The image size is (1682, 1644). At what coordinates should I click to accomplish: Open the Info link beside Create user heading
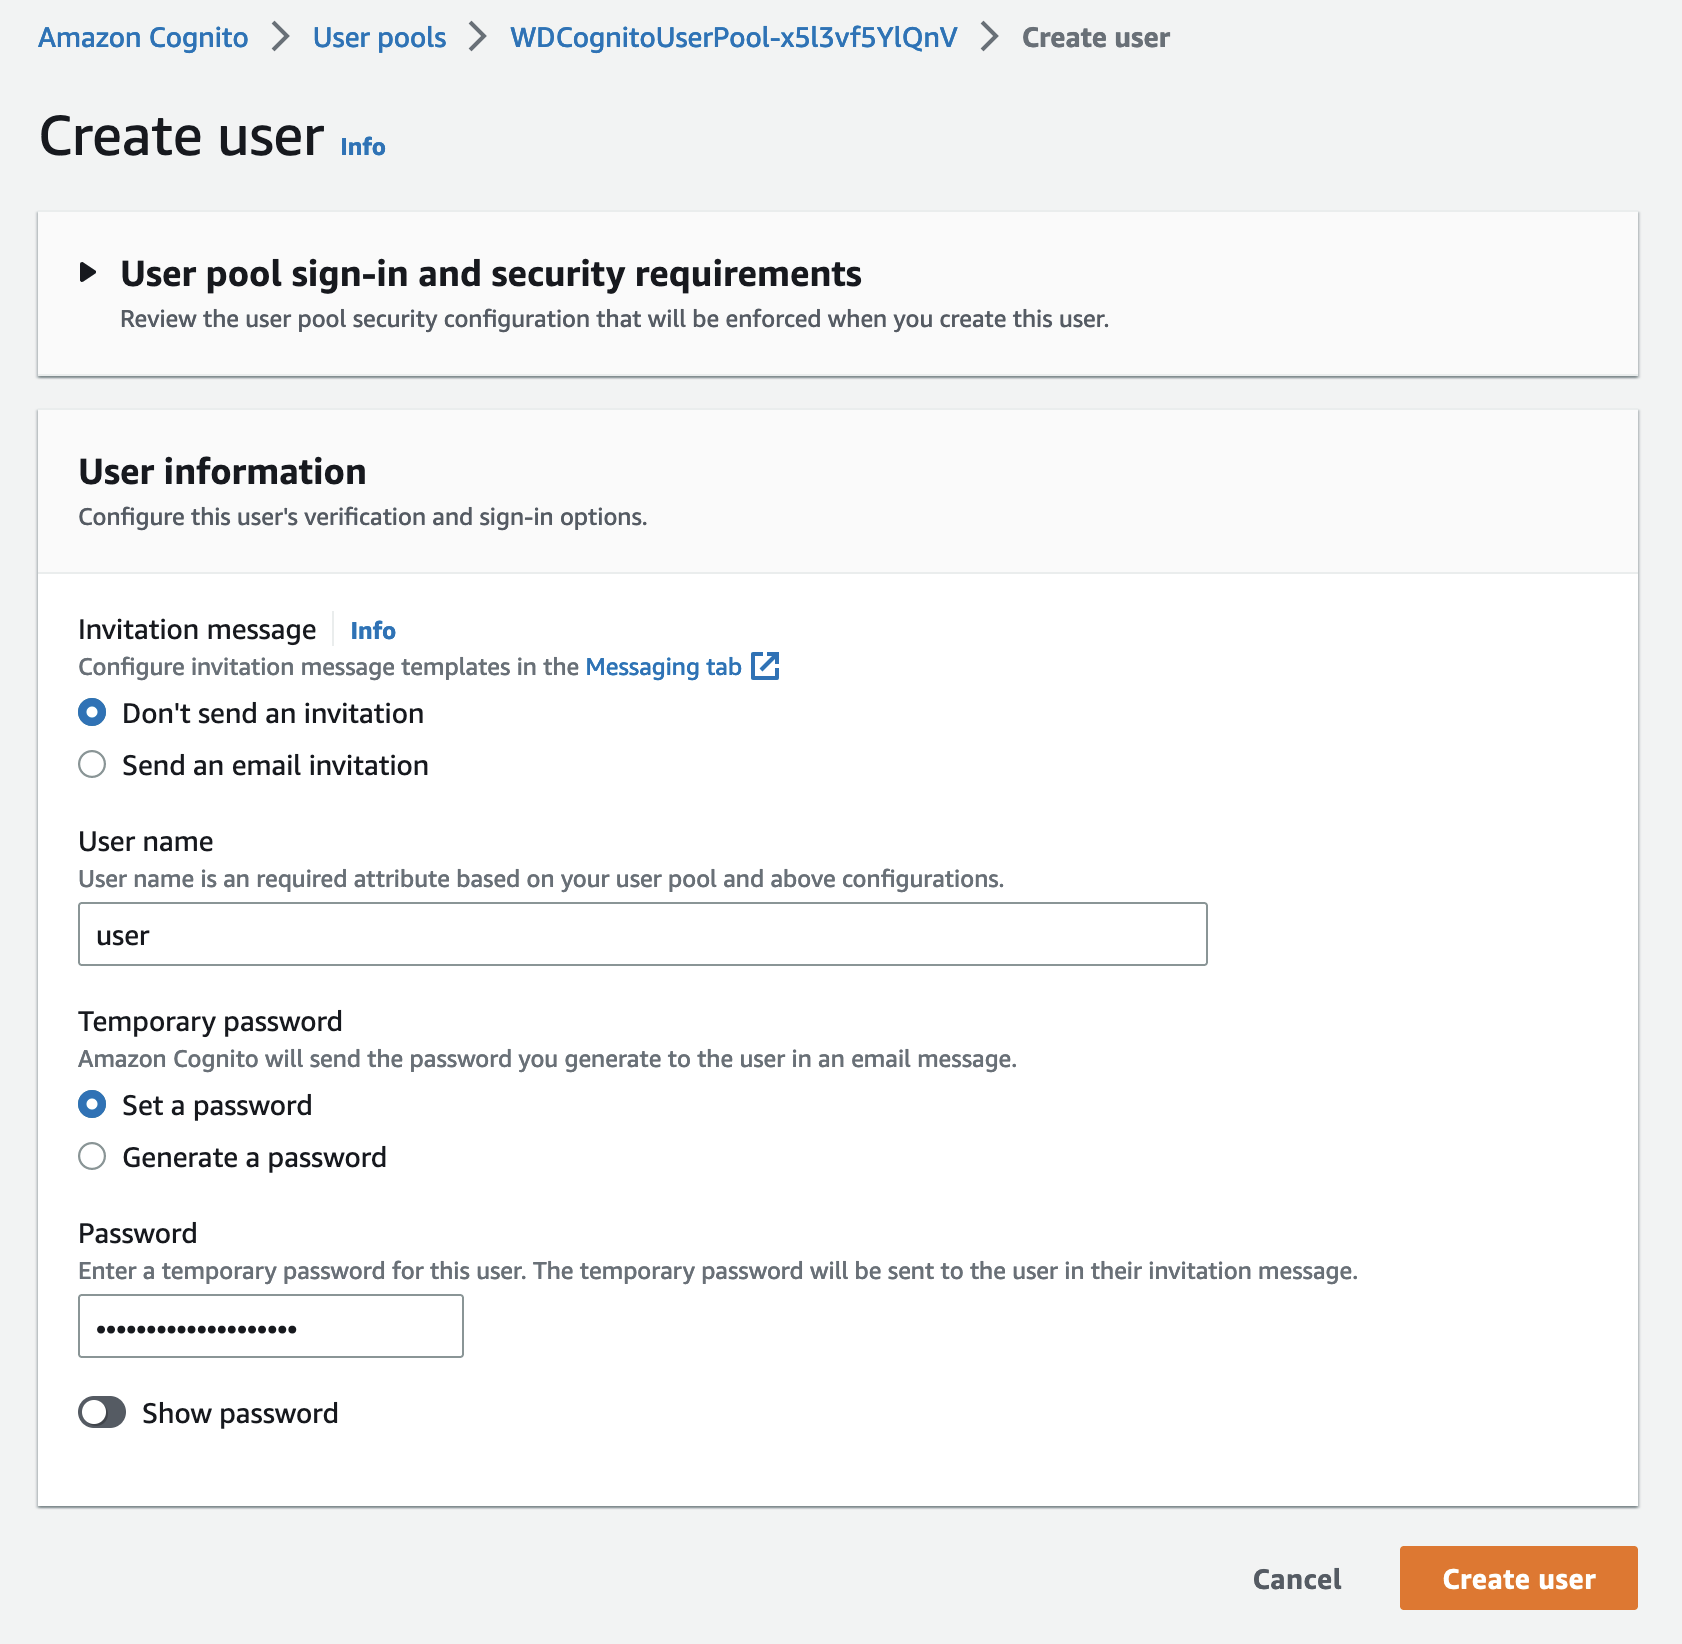pyautogui.click(x=361, y=145)
